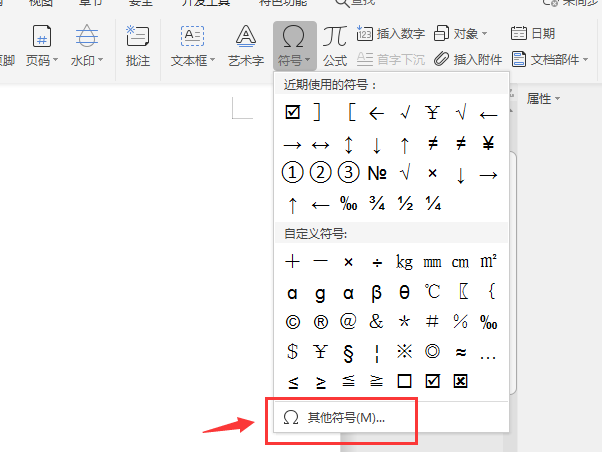Insert the § section symbol
The image size is (602, 452).
pos(348,353)
